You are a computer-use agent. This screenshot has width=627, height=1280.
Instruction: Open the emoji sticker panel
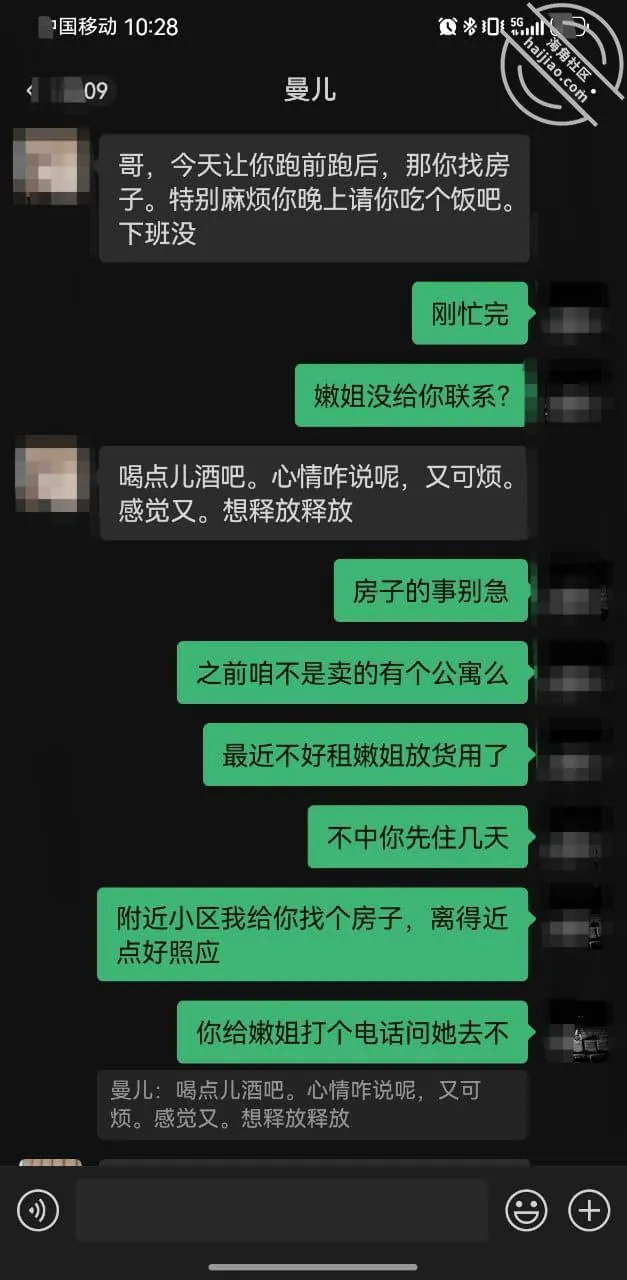pos(525,1211)
